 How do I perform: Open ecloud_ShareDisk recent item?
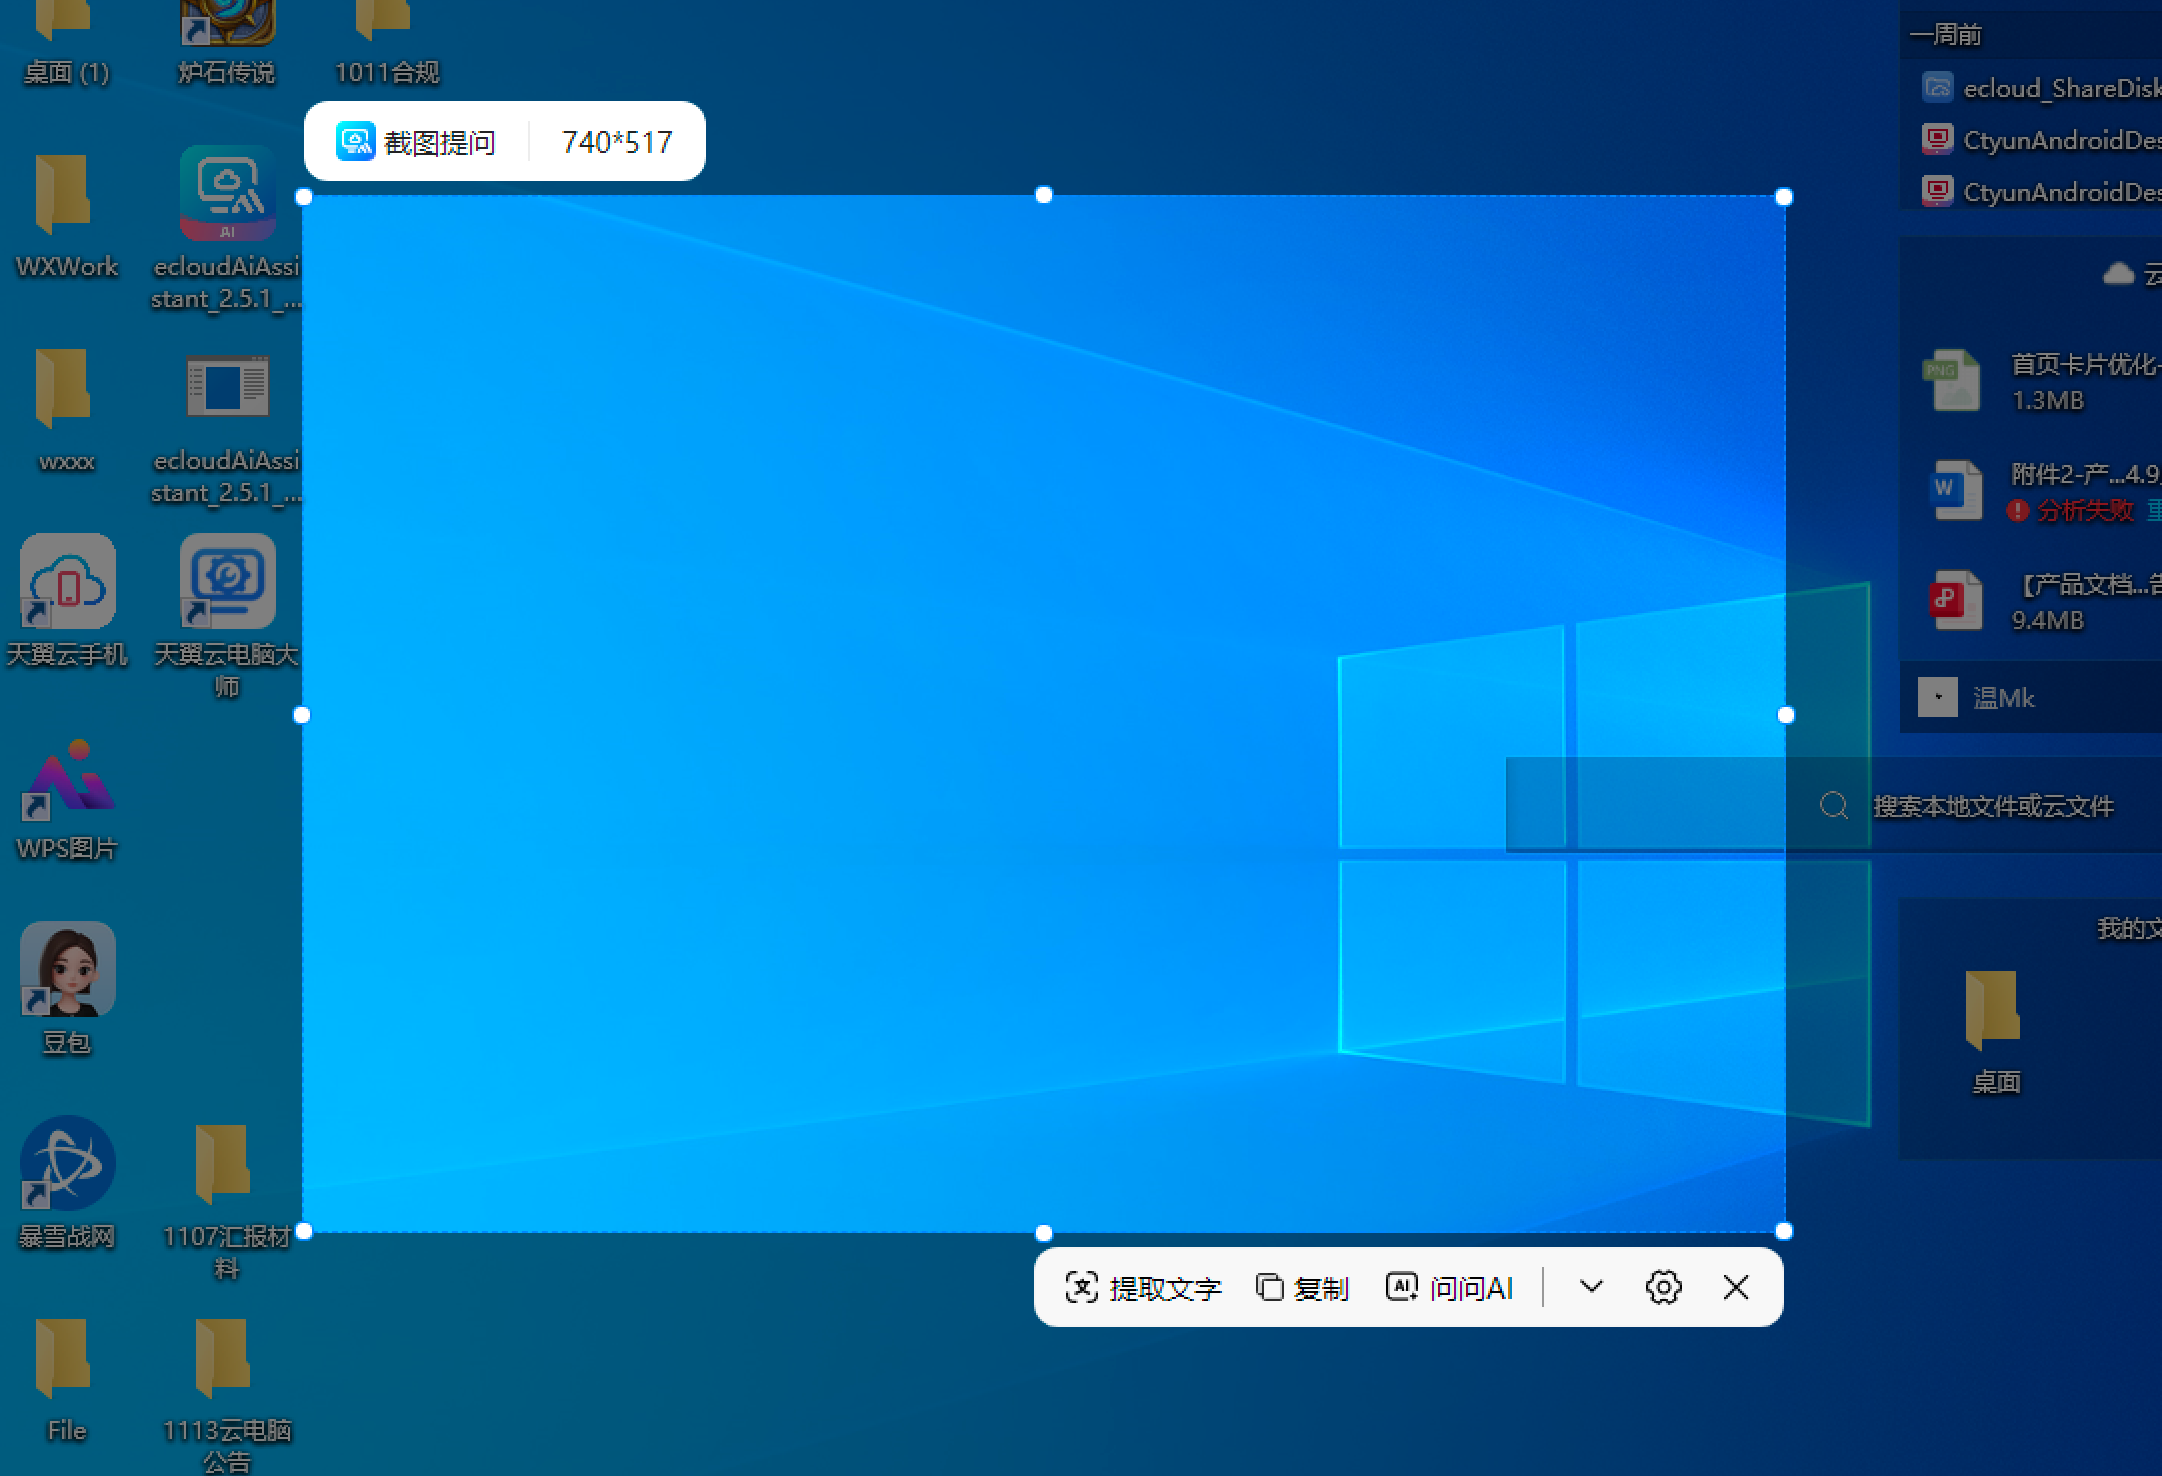pos(2060,88)
